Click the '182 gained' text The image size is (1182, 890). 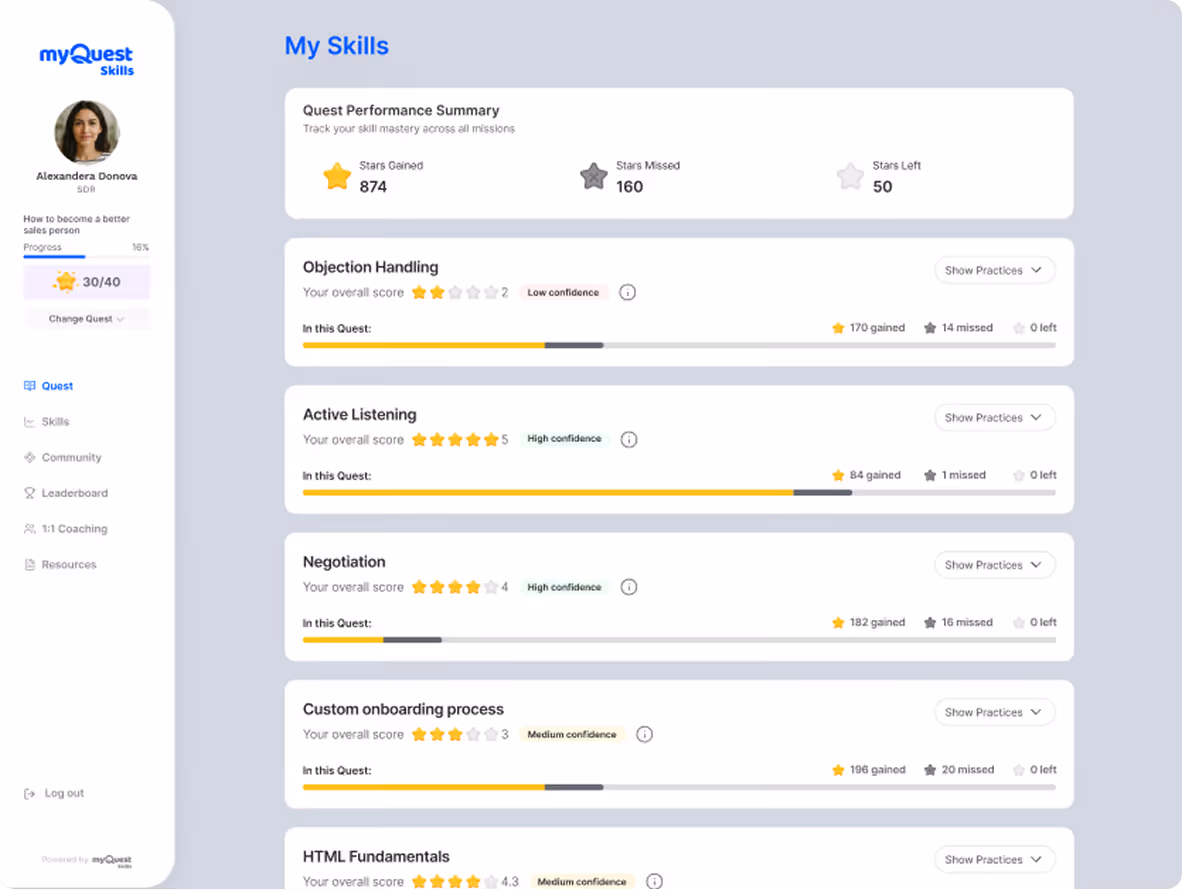(x=877, y=622)
